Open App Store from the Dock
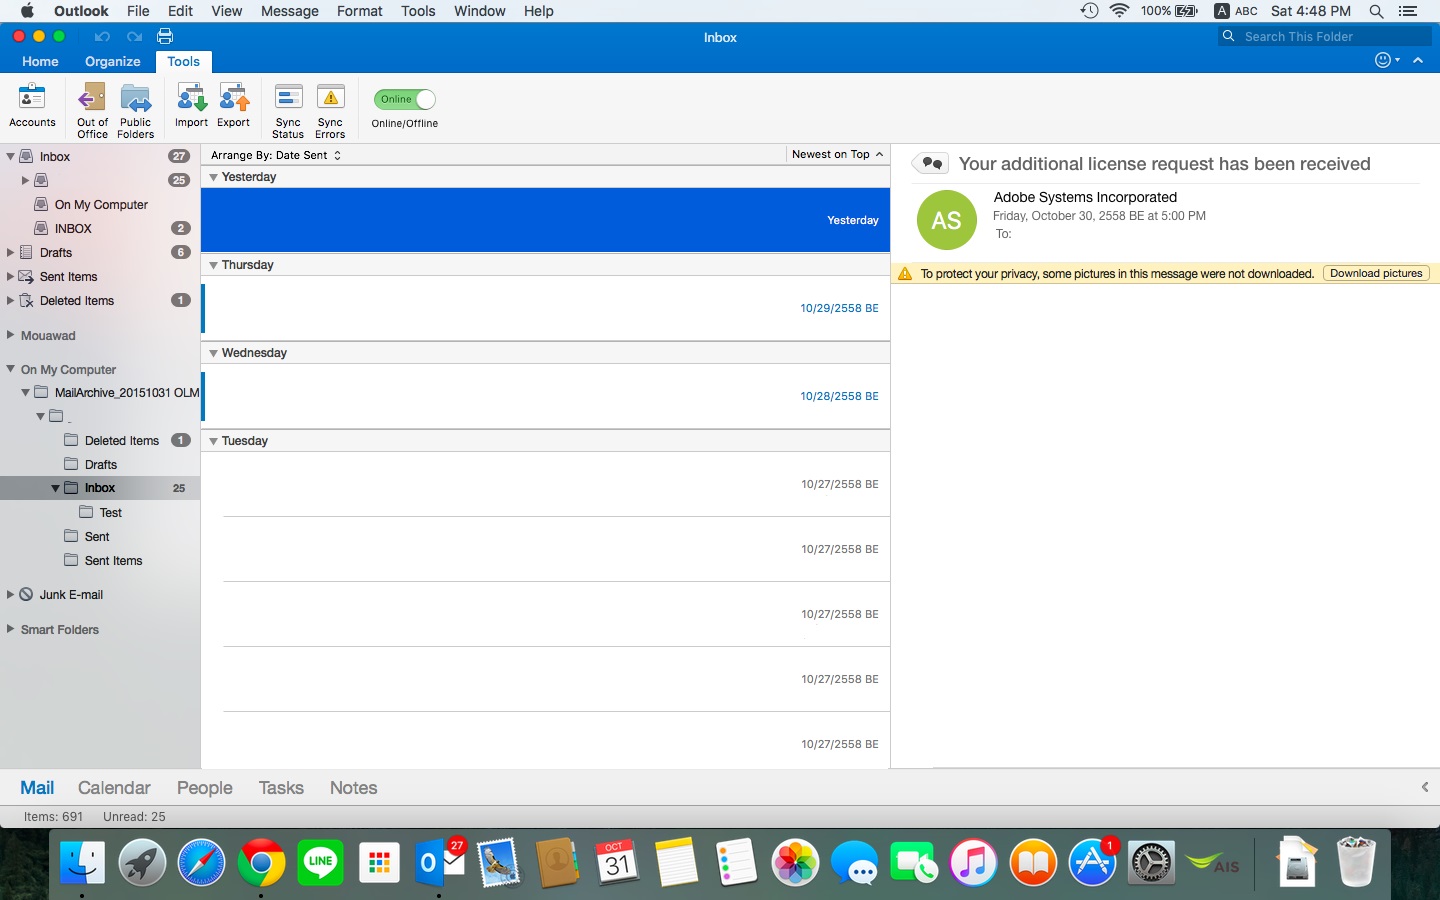This screenshot has height=900, width=1440. [x=1092, y=862]
